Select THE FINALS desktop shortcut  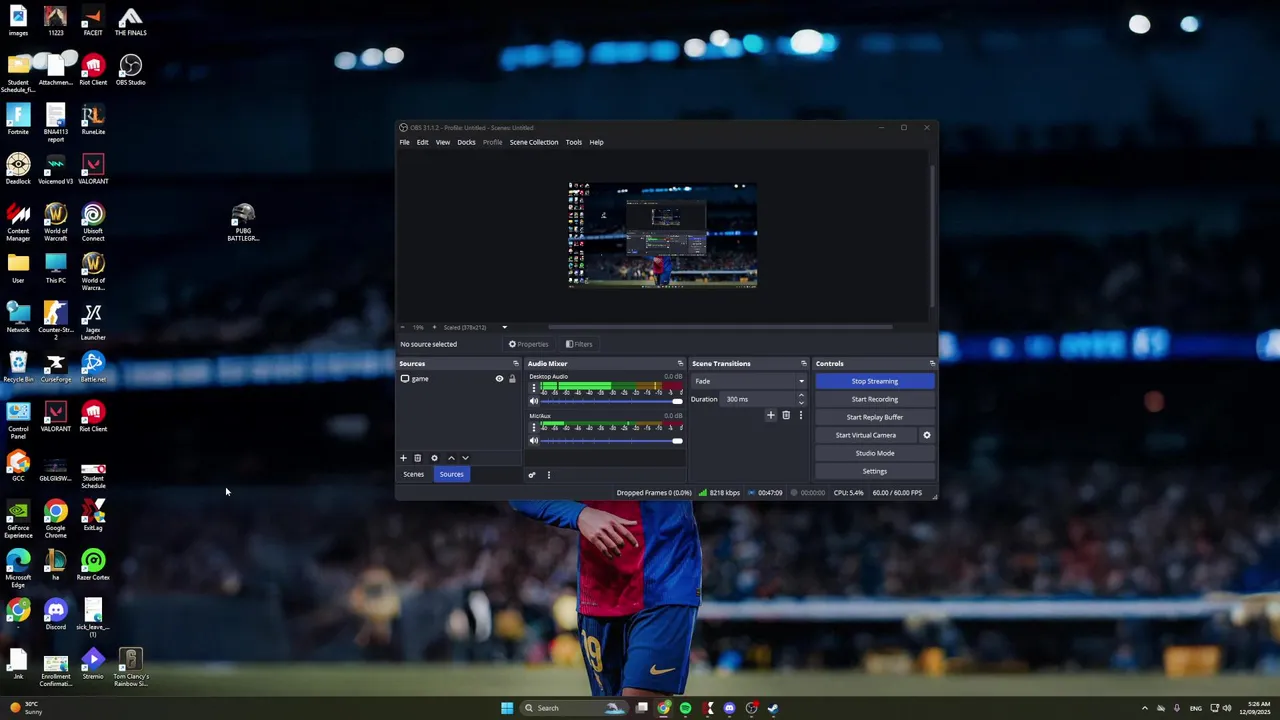[130, 21]
